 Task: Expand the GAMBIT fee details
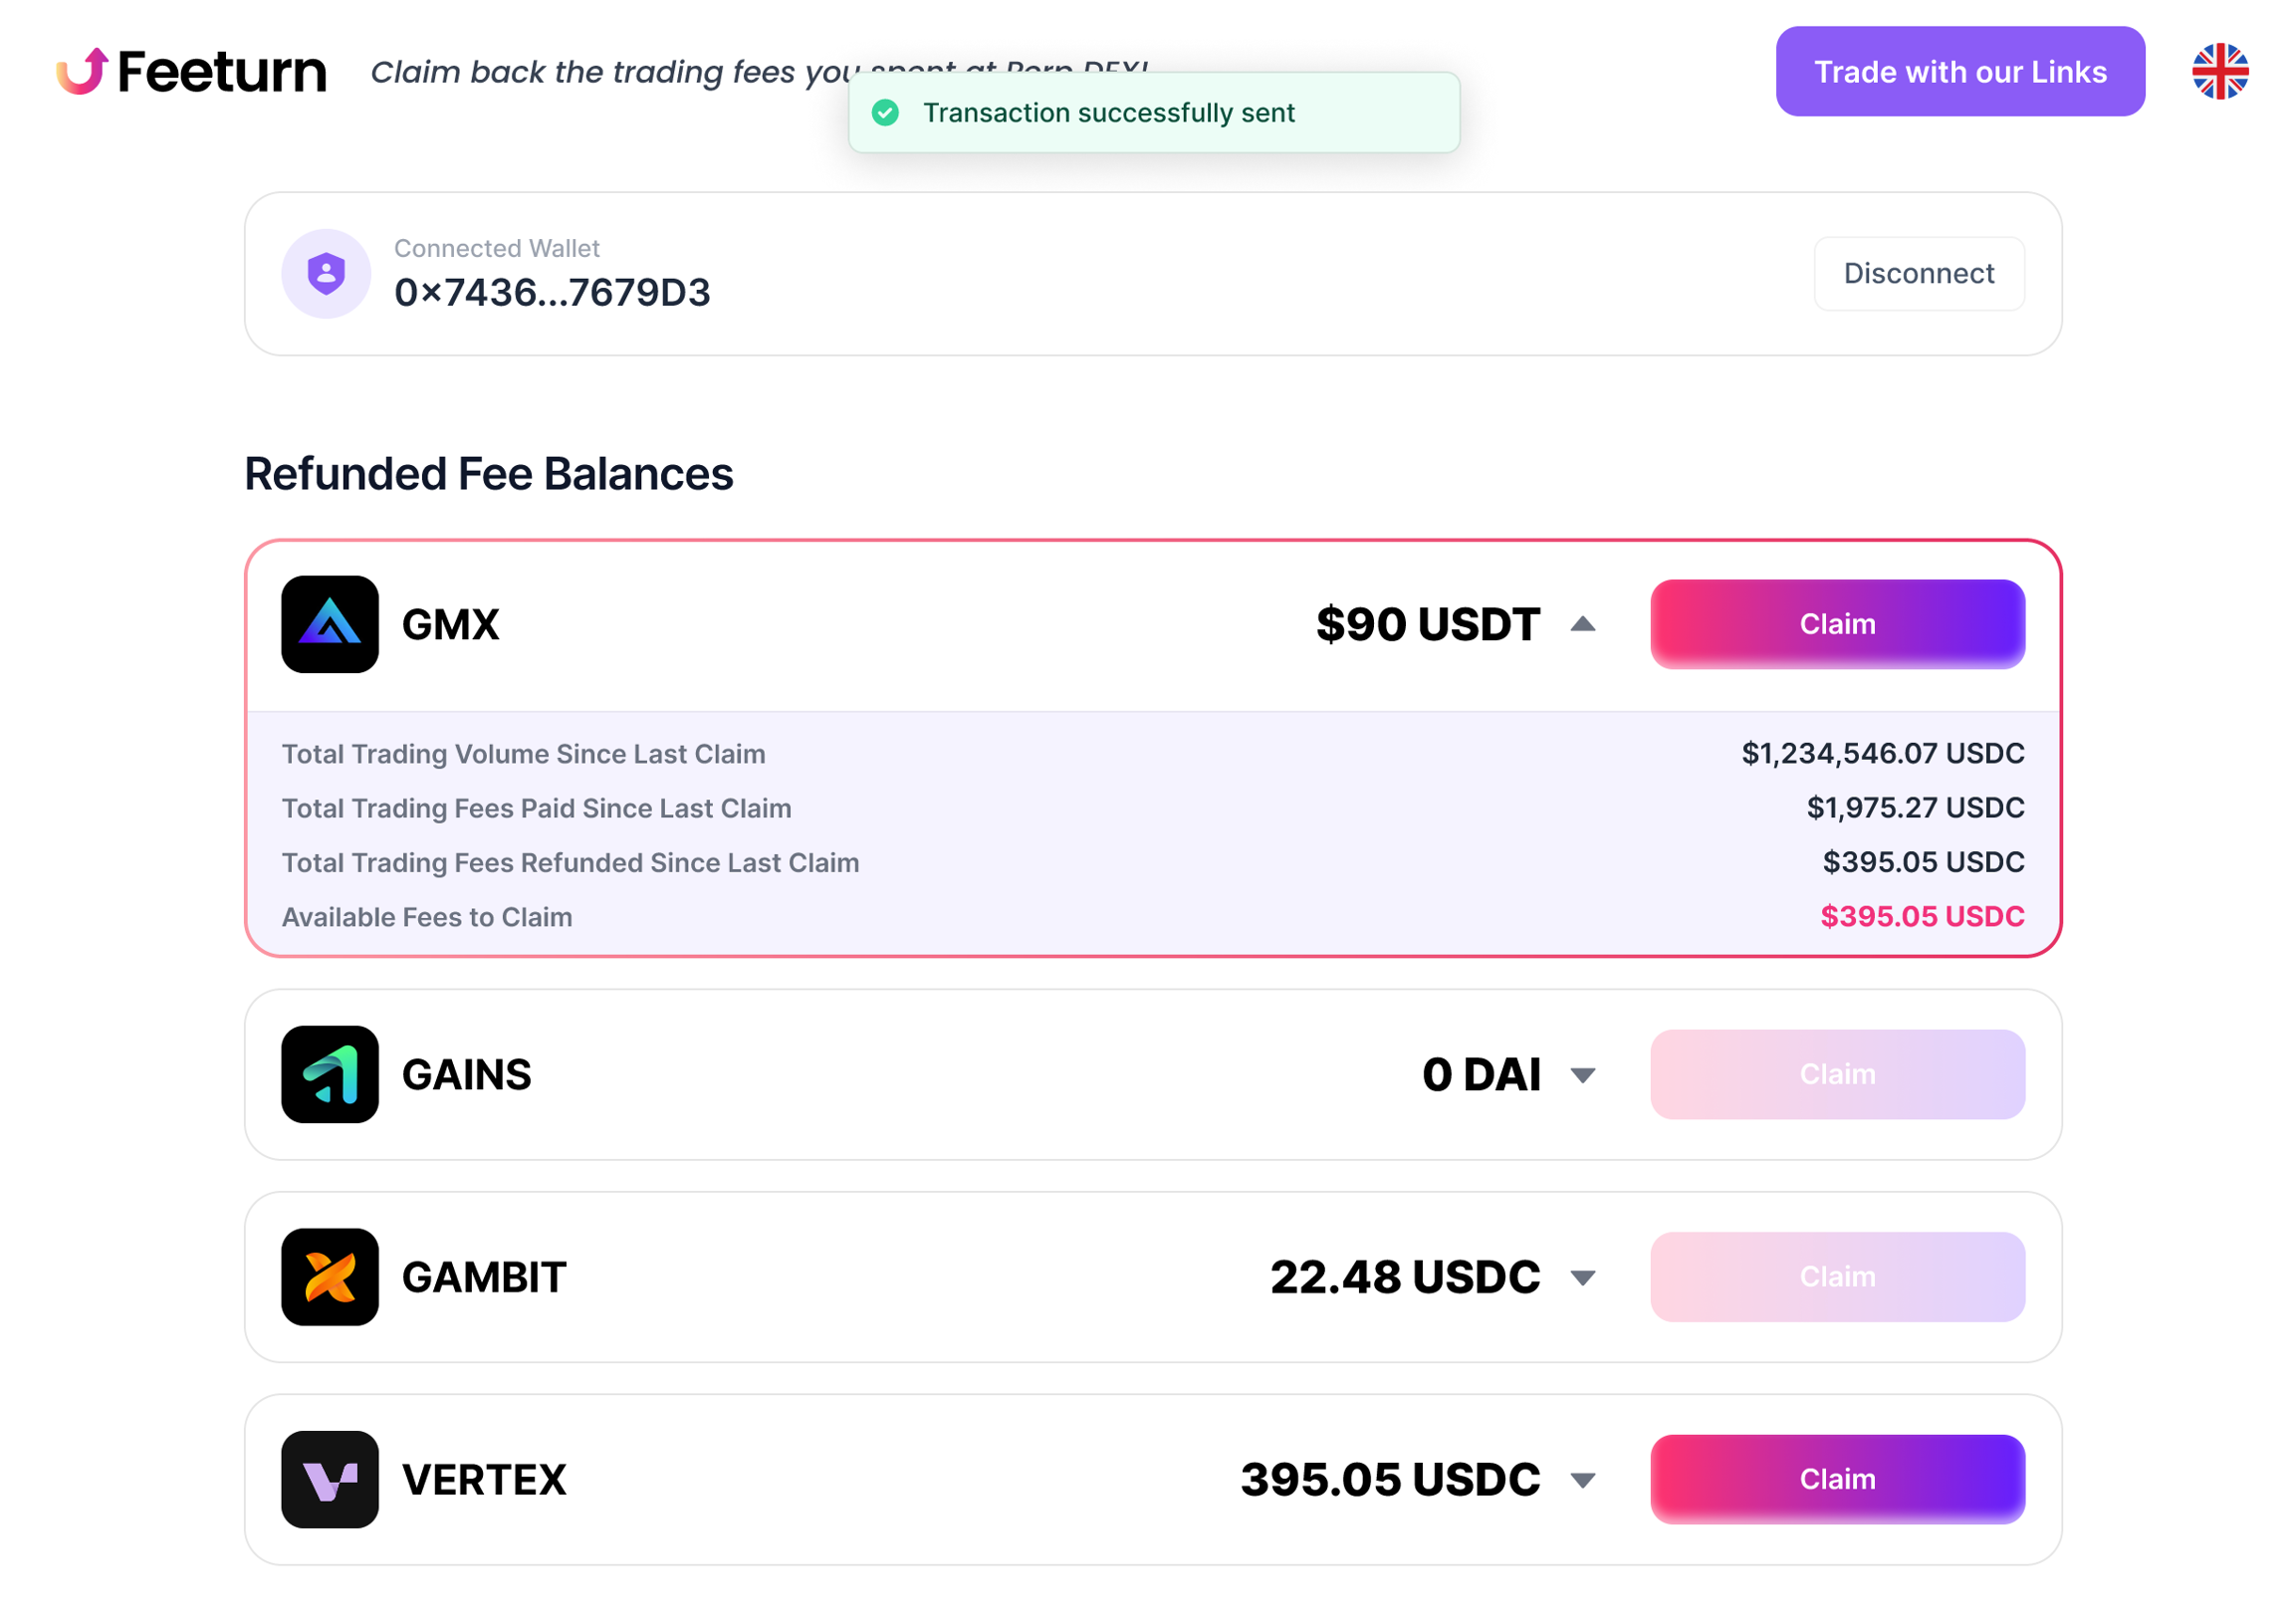[x=1582, y=1277]
